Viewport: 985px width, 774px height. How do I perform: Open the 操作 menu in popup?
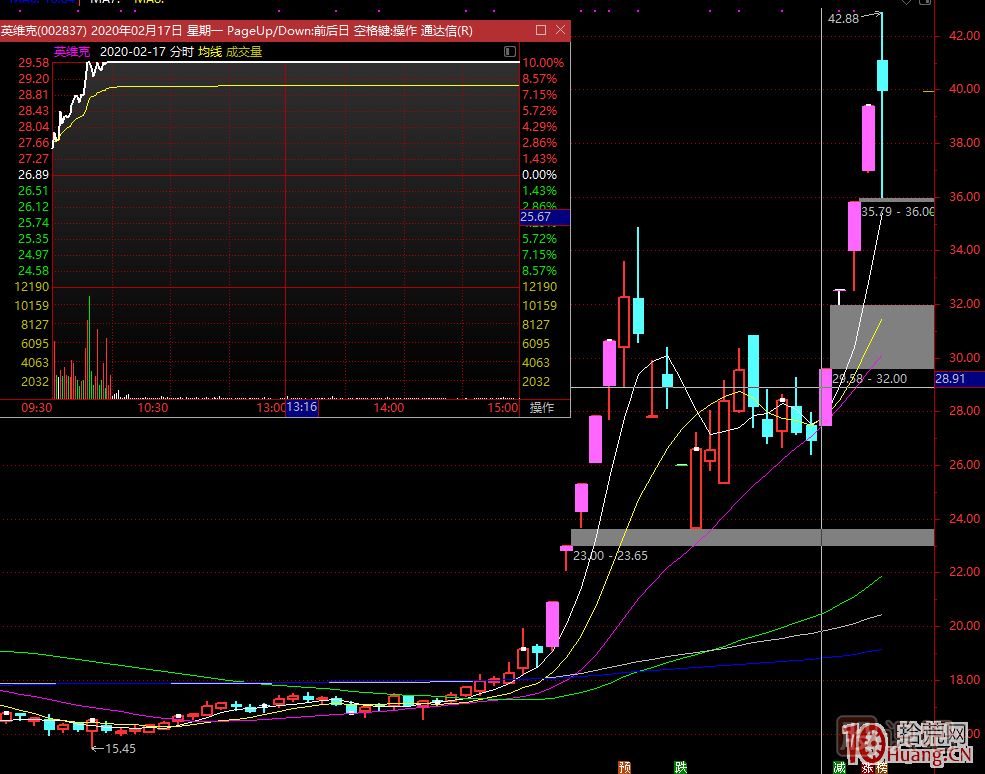(542, 408)
